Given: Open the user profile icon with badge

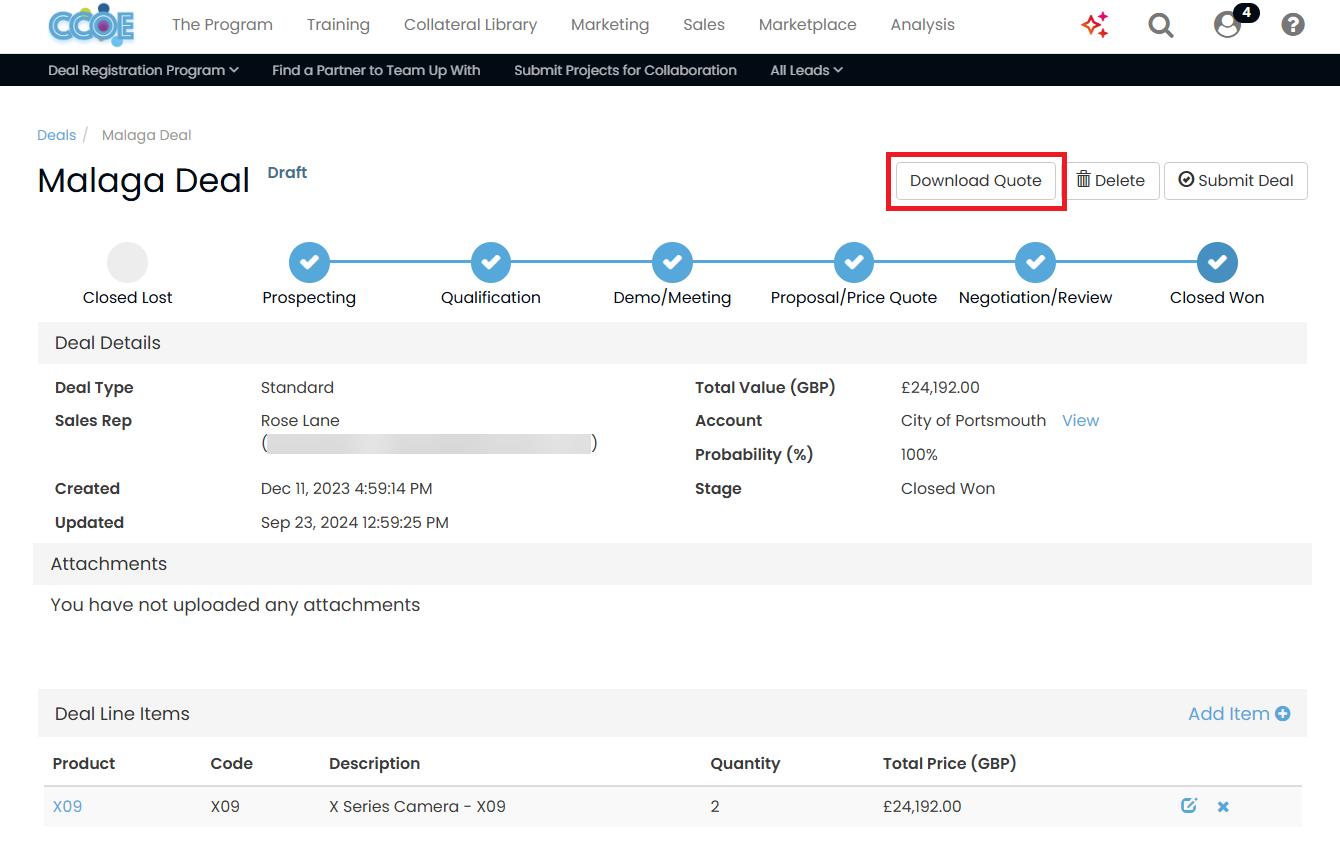Looking at the screenshot, I should [1228, 25].
